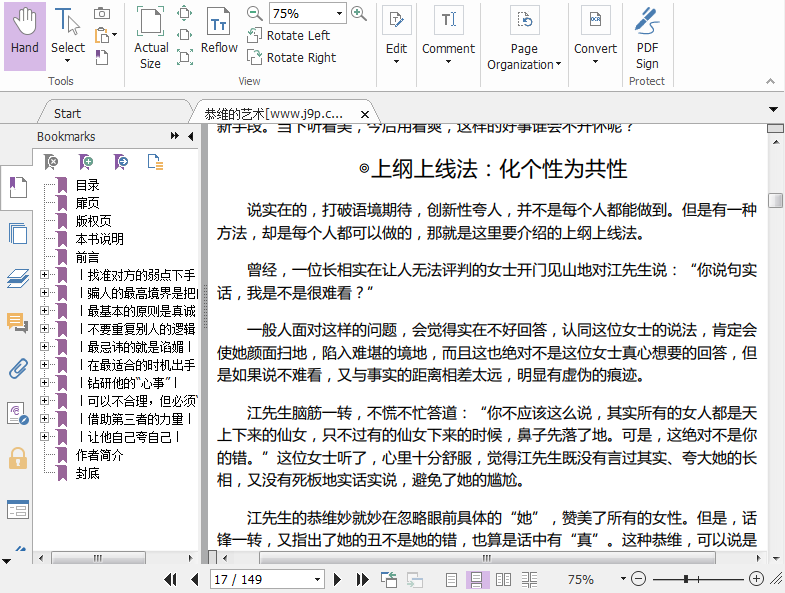Expand current bookmark list icon
Screen dimensions: 785x593
point(155,162)
